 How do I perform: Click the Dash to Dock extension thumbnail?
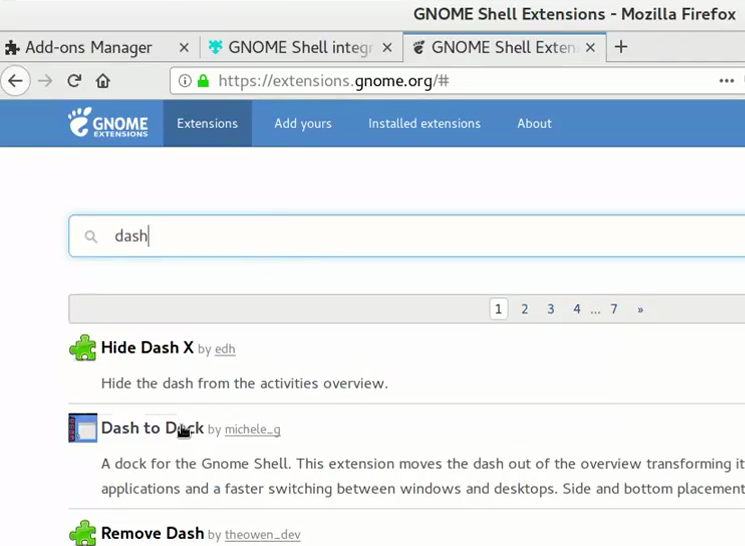[83, 428]
